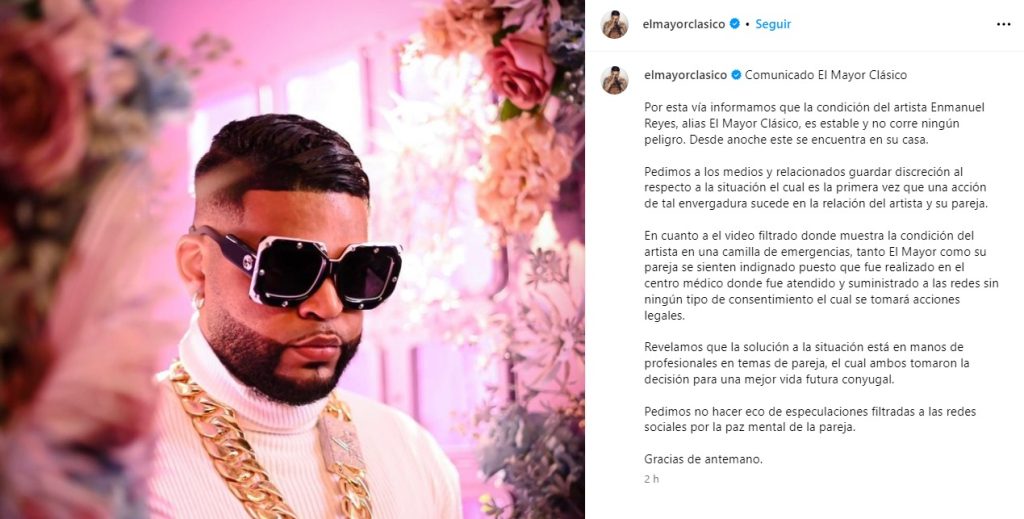The height and width of the screenshot is (519, 1024).
Task: Click the profile avatar in the post header
Action: pos(615,24)
